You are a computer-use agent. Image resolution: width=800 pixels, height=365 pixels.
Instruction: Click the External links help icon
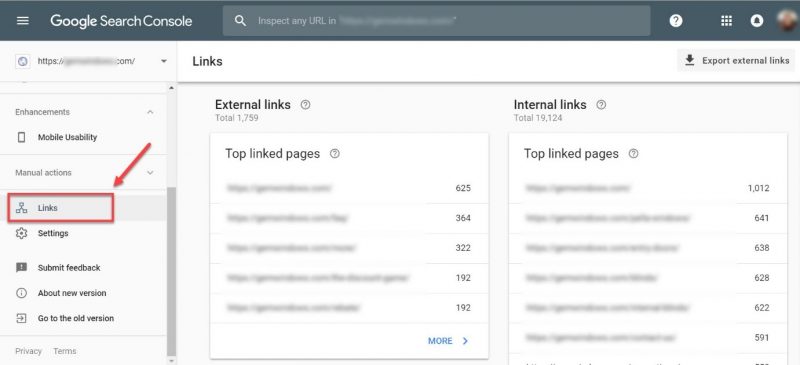pos(305,105)
